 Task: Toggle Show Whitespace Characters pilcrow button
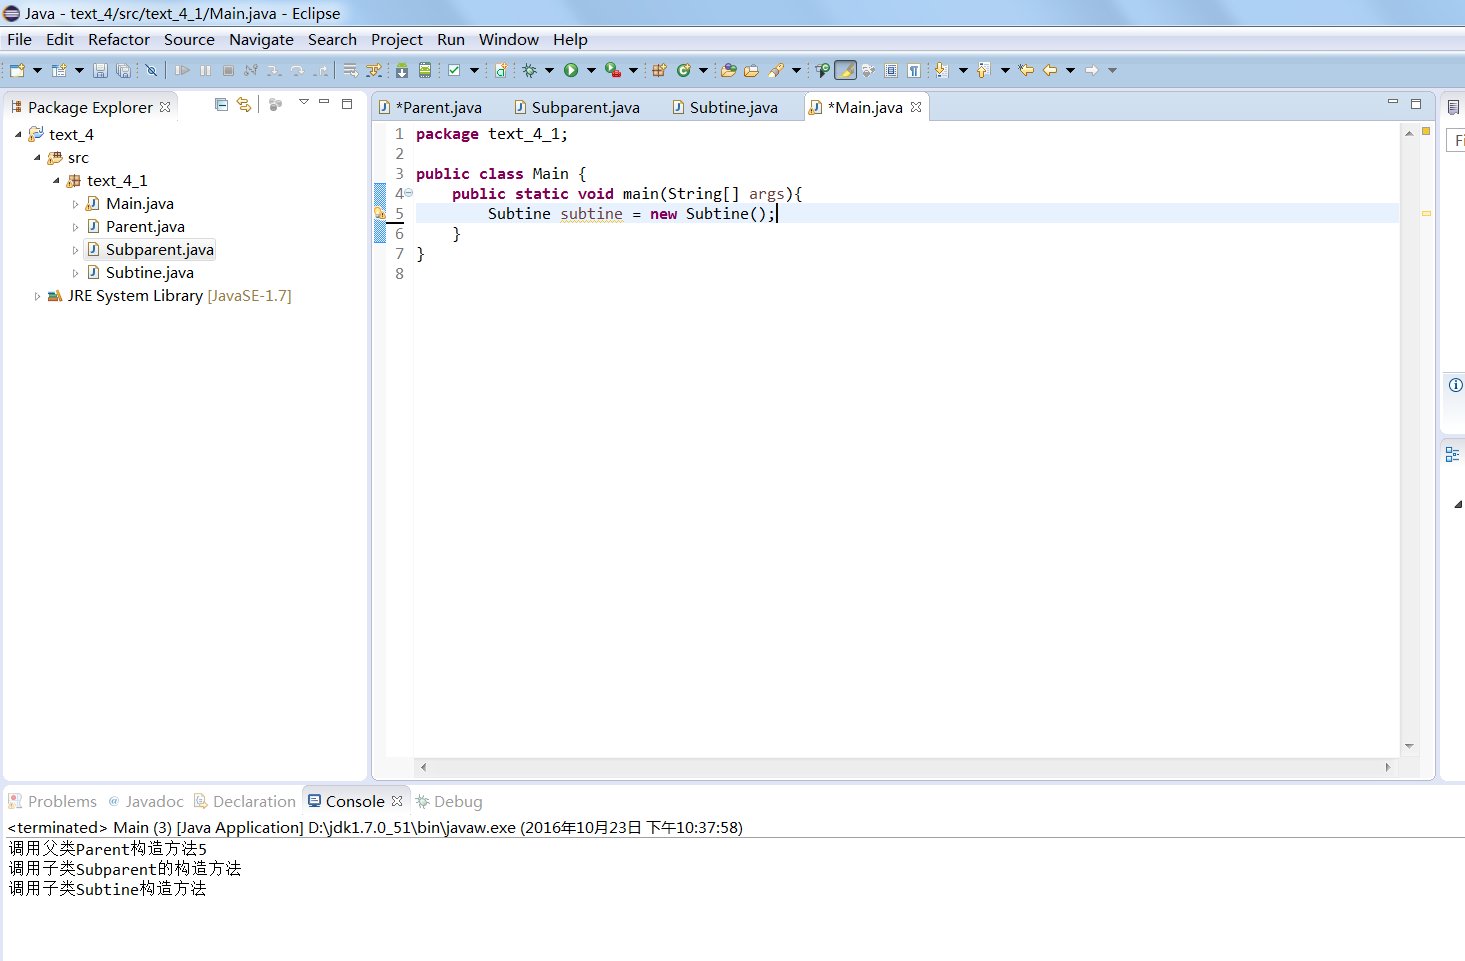tap(914, 70)
